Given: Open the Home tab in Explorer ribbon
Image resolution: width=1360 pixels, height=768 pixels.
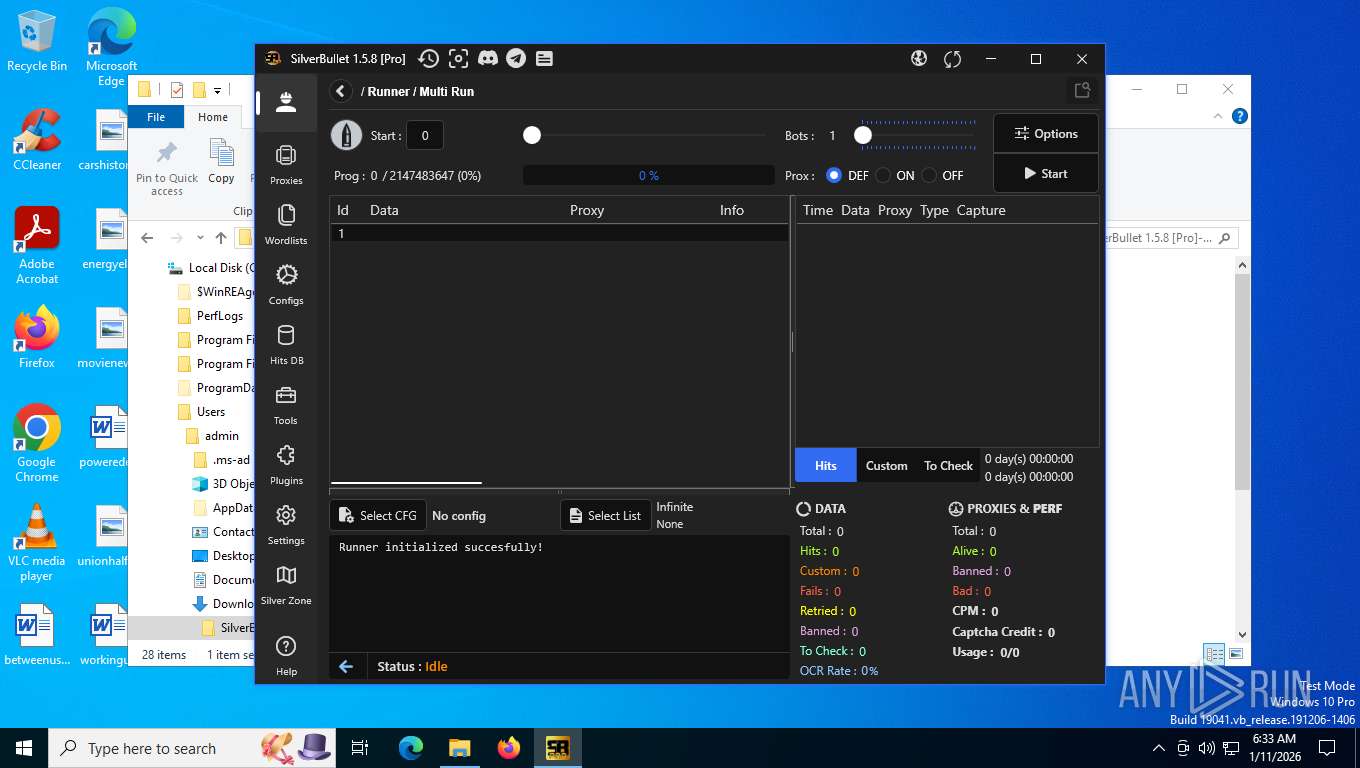Looking at the screenshot, I should tap(213, 117).
